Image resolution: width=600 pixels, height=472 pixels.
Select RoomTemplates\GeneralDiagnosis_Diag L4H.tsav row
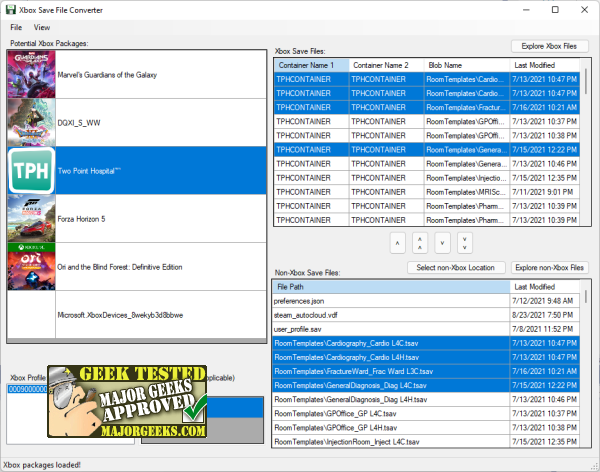(x=426, y=400)
